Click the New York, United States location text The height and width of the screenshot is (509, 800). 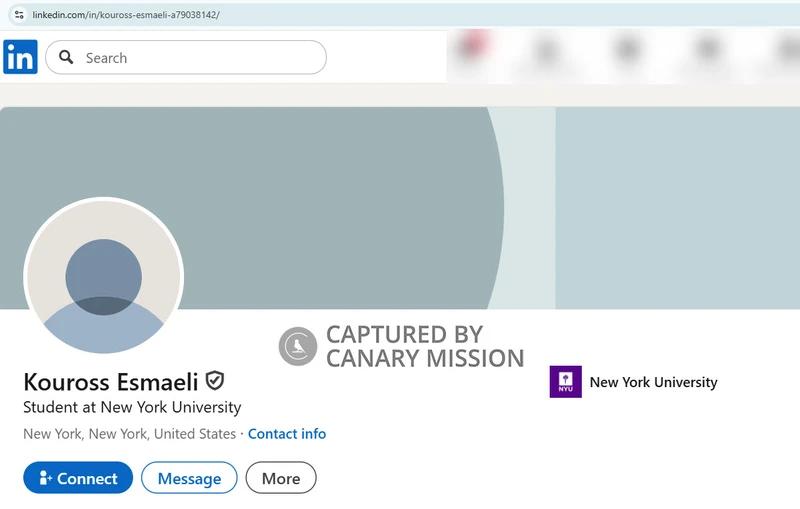129,434
